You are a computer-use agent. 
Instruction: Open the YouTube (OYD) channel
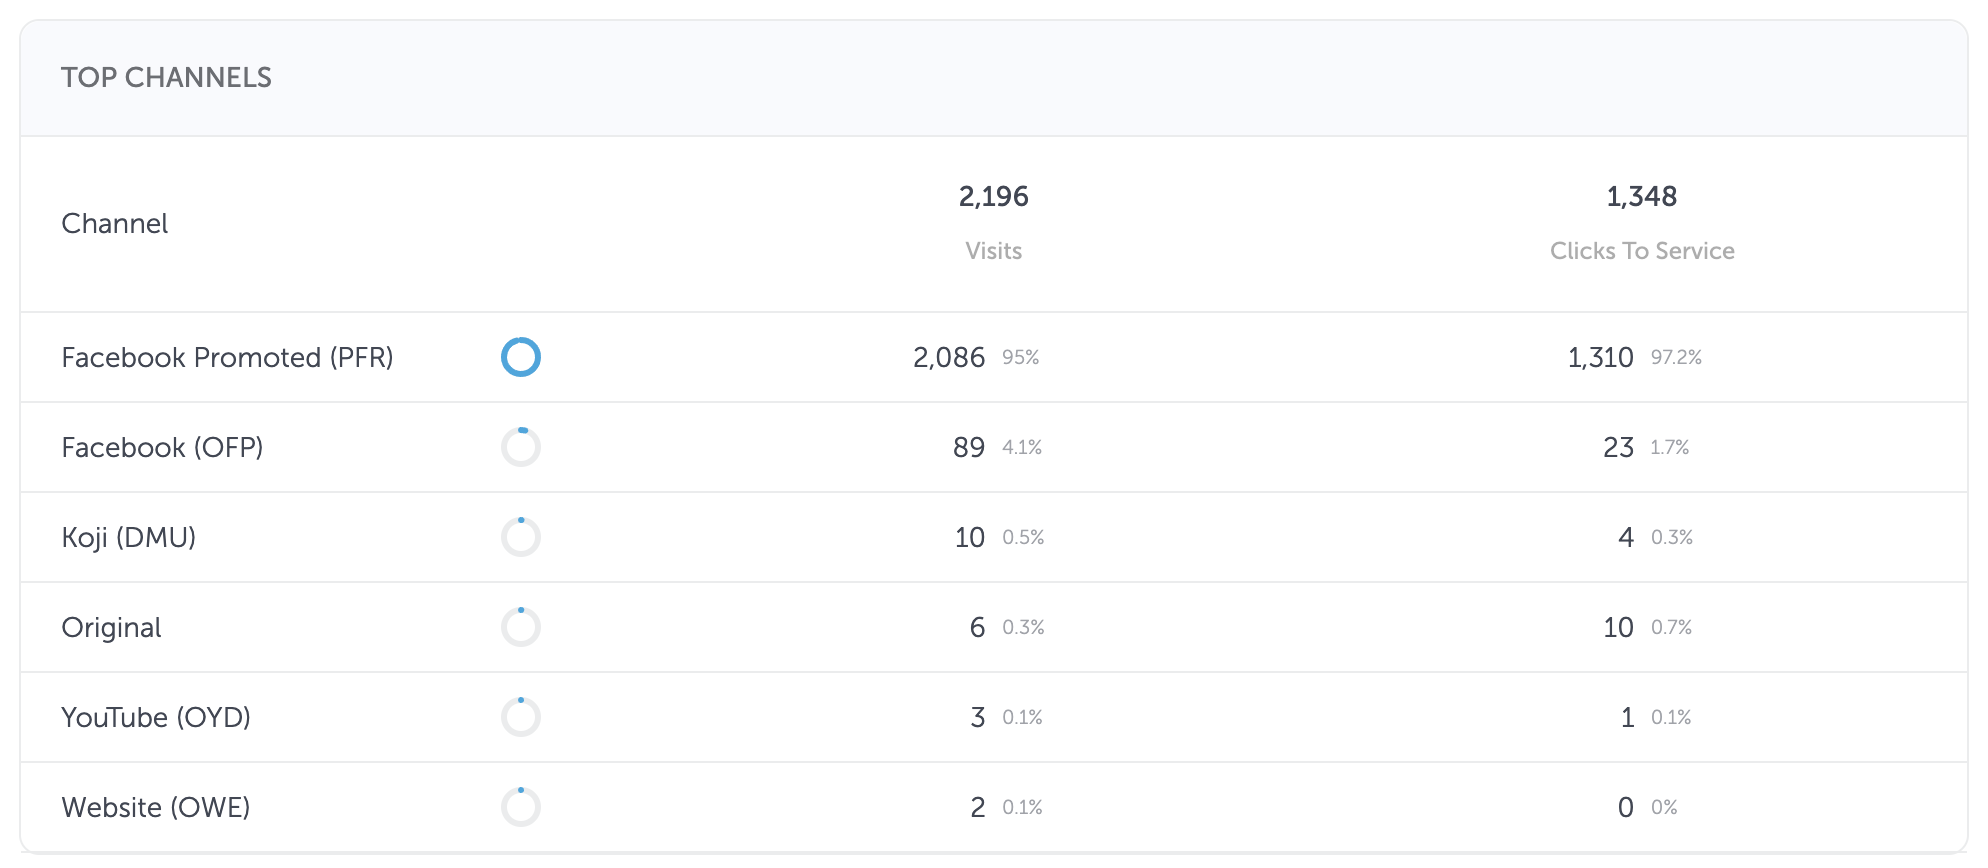coord(156,717)
